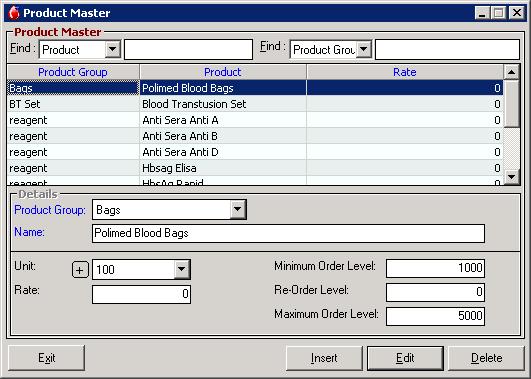Open the first Find dropdown showing Product
Screen dimensions: 531x379
[112, 49]
